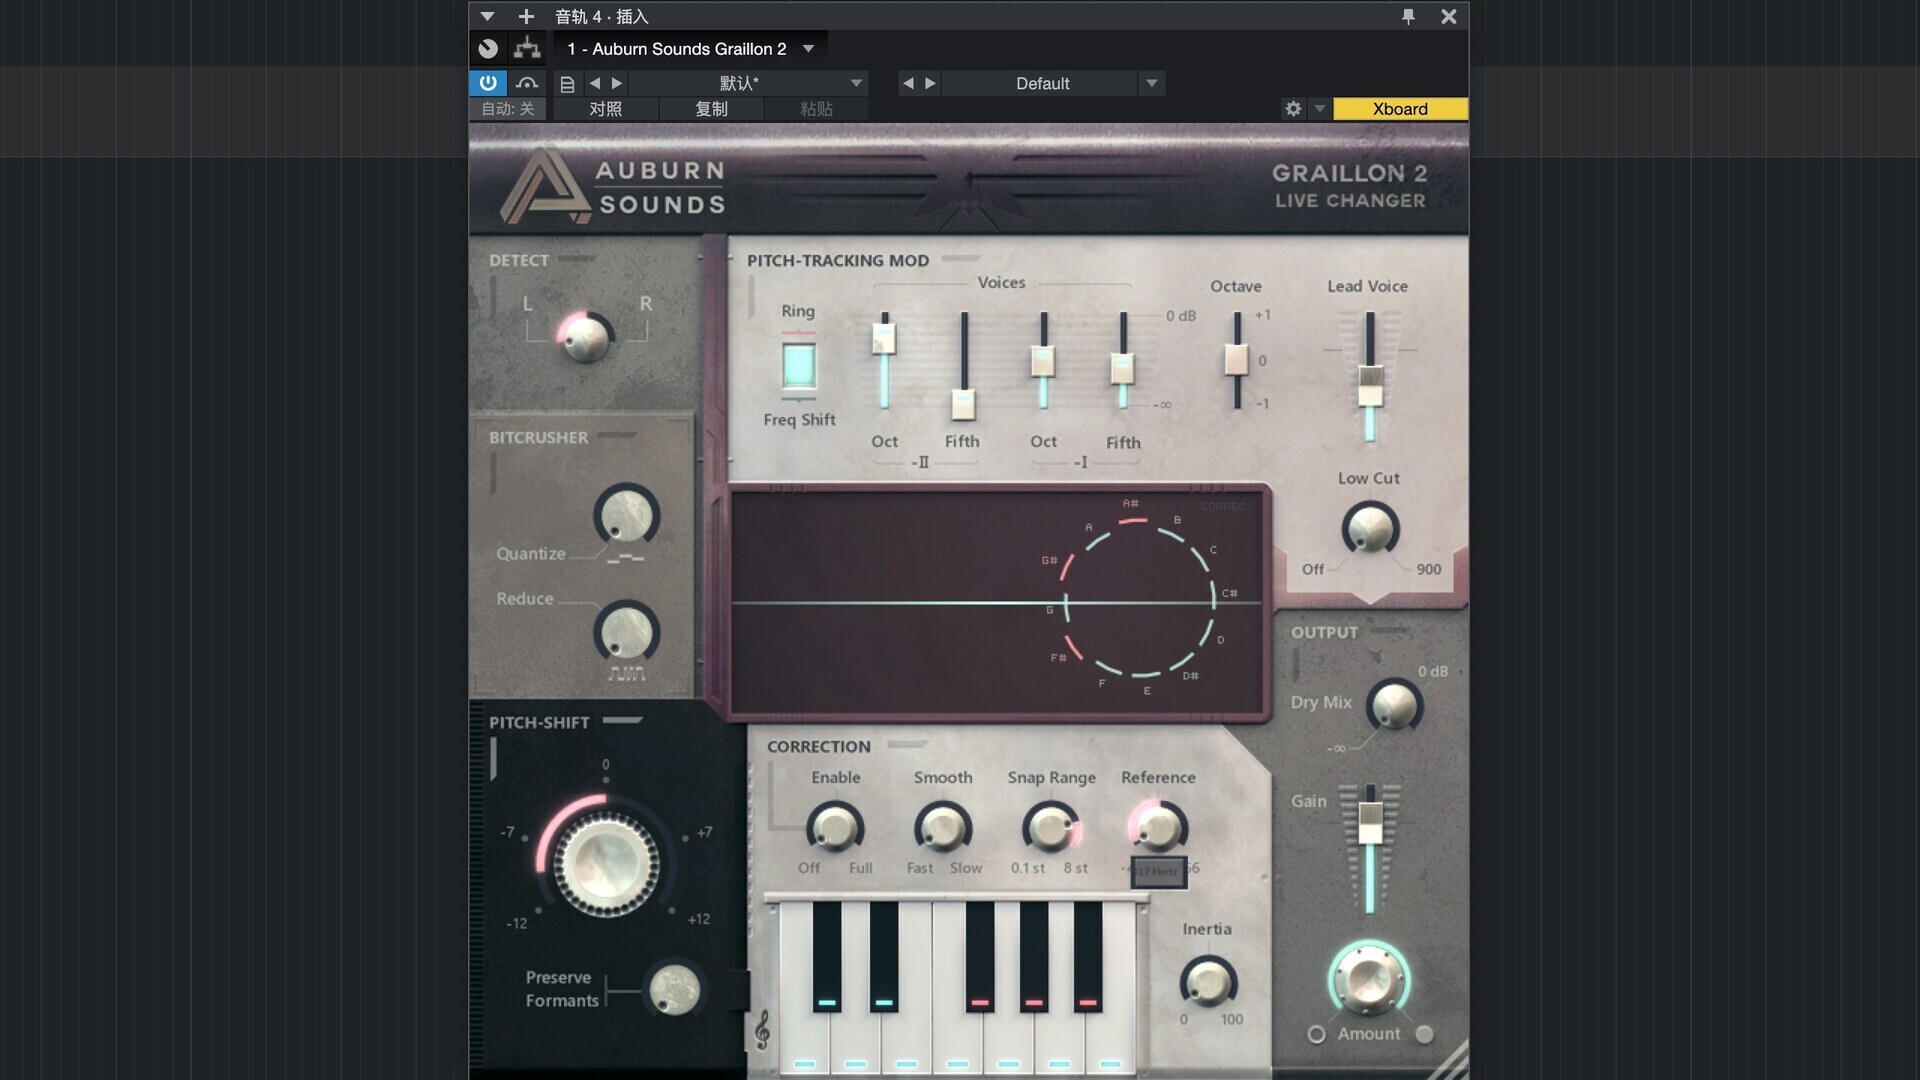
Task: Click the Fifth -II voice fader
Action: (x=963, y=404)
